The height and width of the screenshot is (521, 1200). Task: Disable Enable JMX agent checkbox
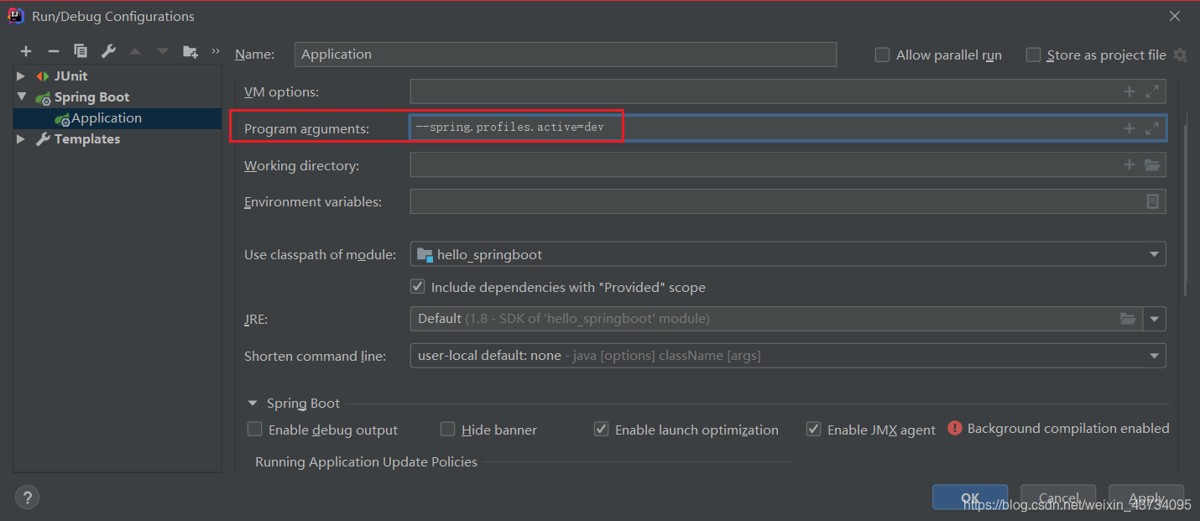814,429
